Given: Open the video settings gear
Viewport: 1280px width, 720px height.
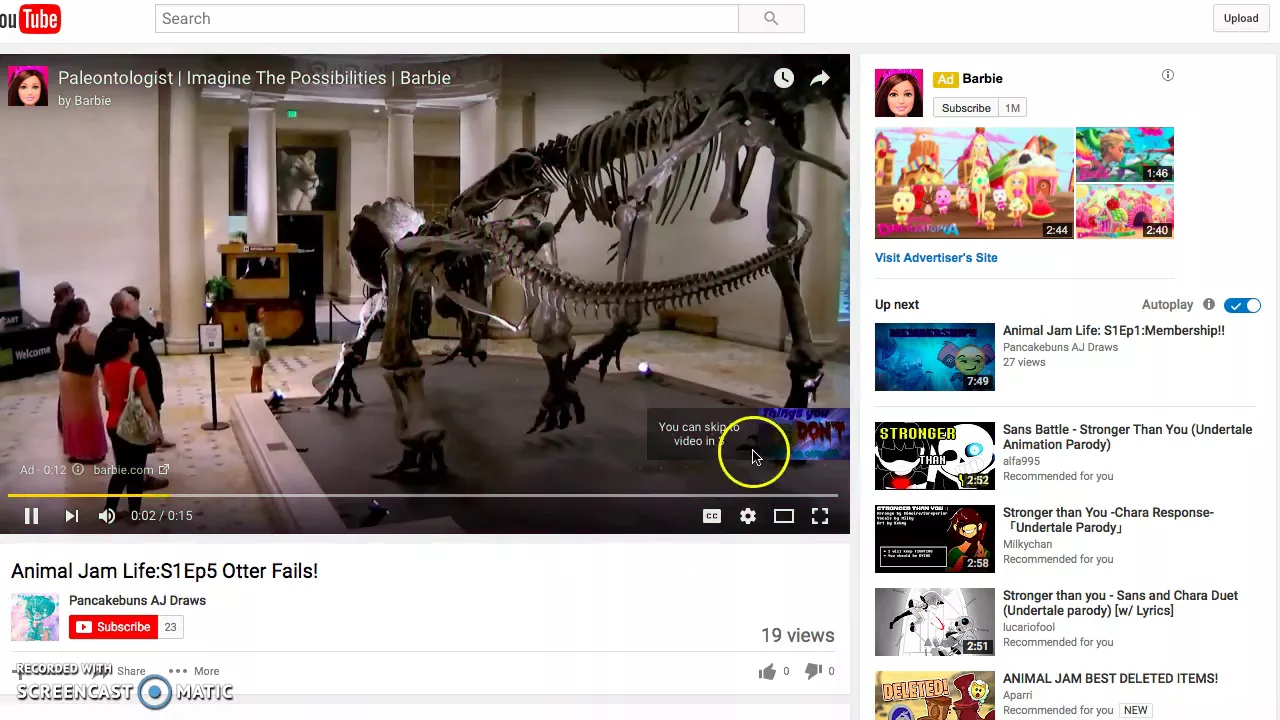Looking at the screenshot, I should coord(748,516).
